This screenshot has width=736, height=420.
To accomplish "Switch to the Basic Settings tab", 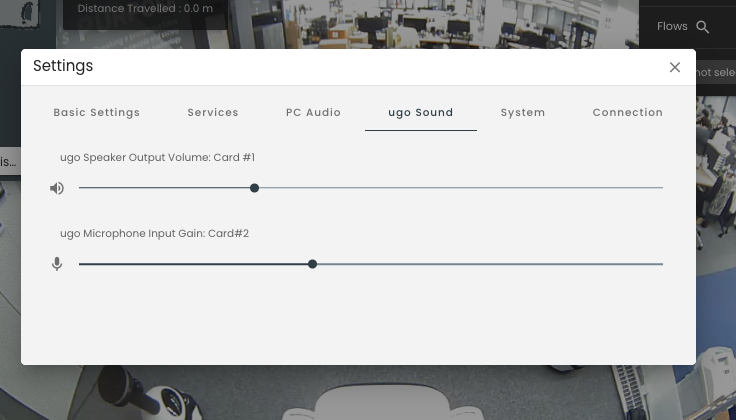I will [x=97, y=113].
